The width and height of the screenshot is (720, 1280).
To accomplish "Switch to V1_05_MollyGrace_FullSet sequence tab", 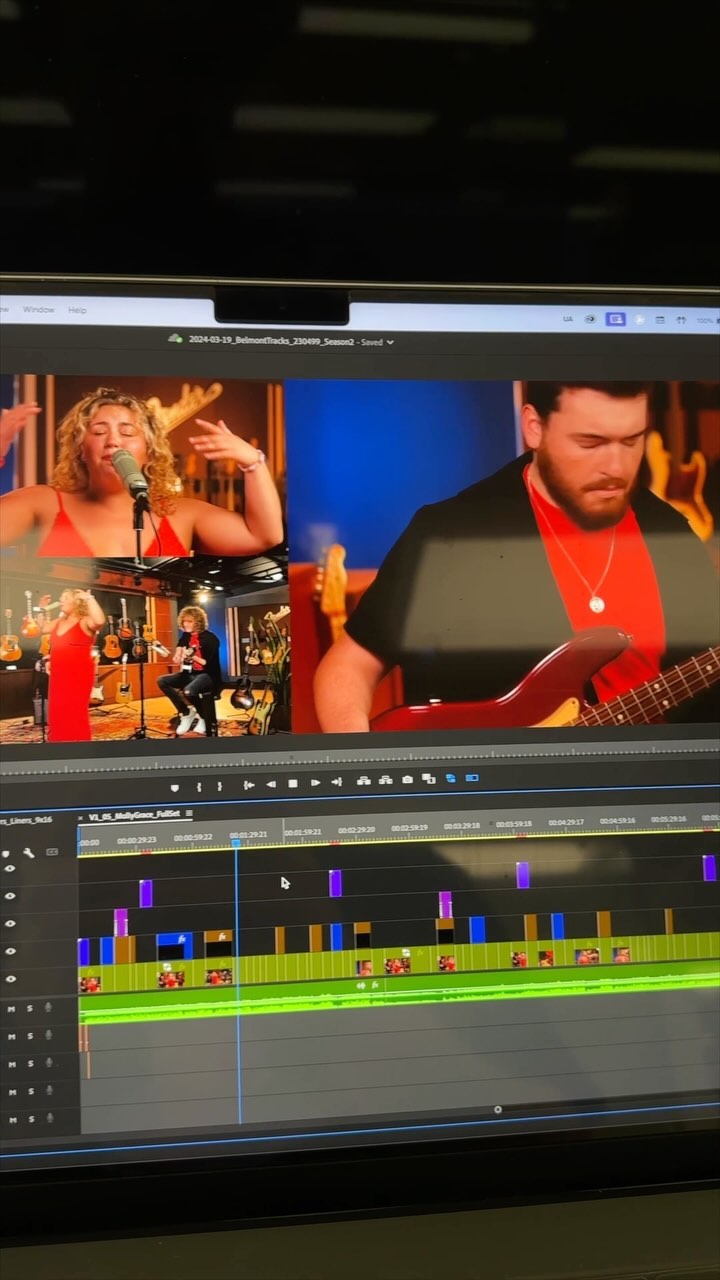I will 133,816.
